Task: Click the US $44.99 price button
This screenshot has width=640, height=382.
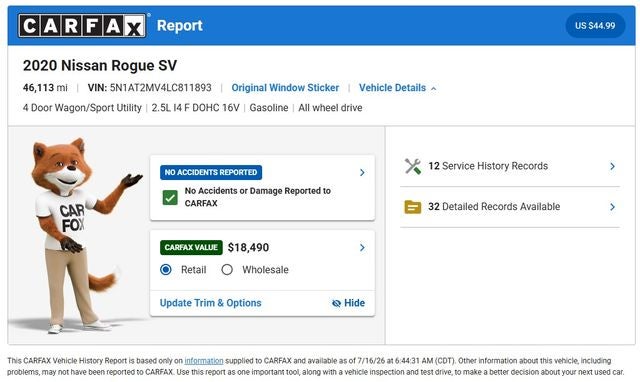Action: point(595,25)
